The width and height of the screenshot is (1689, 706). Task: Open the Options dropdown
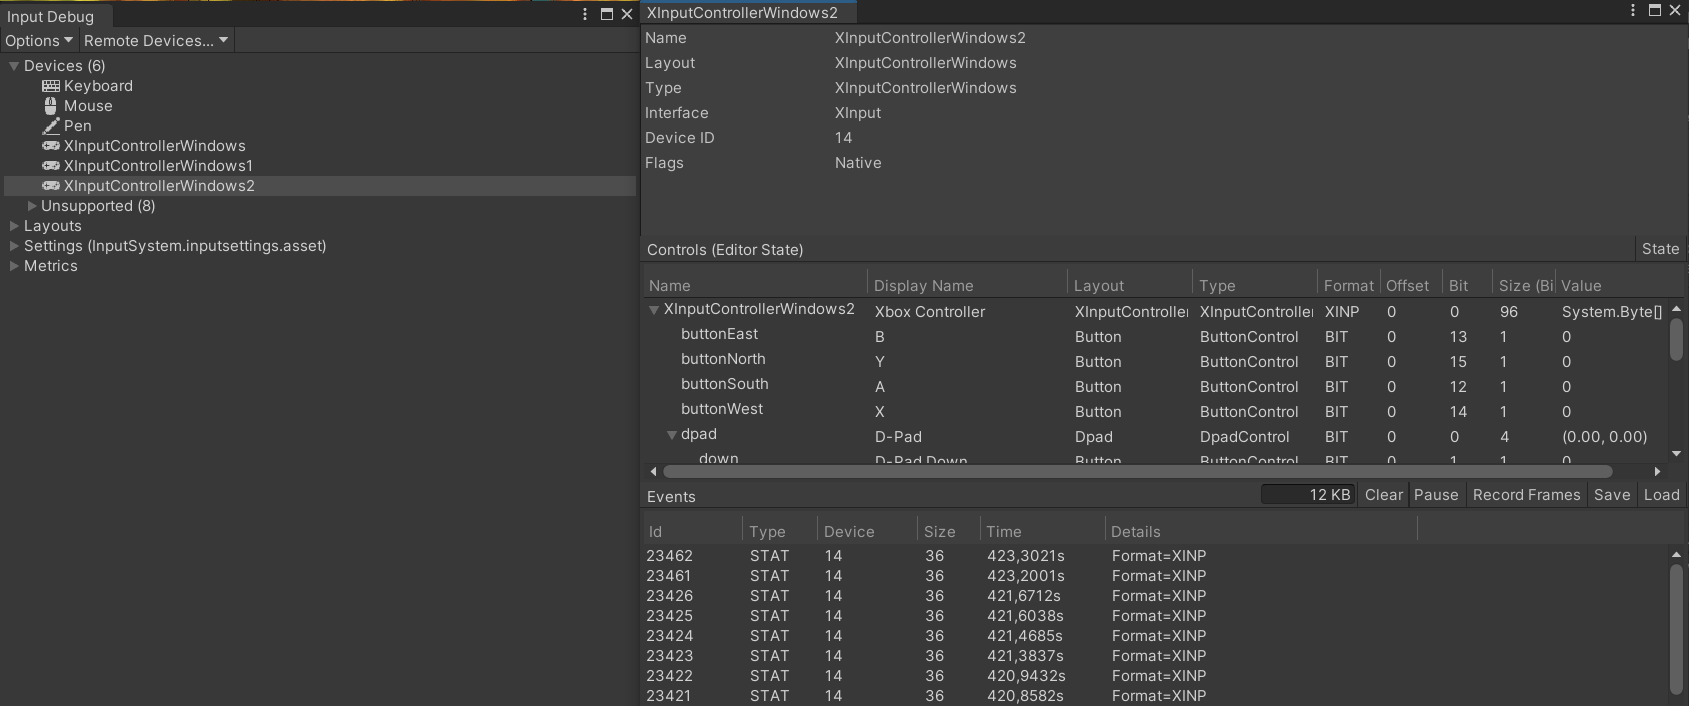click(39, 41)
